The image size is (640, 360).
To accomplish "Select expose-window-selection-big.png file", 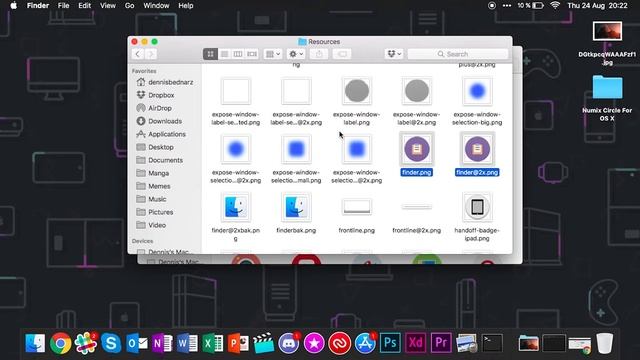I will coord(477,91).
